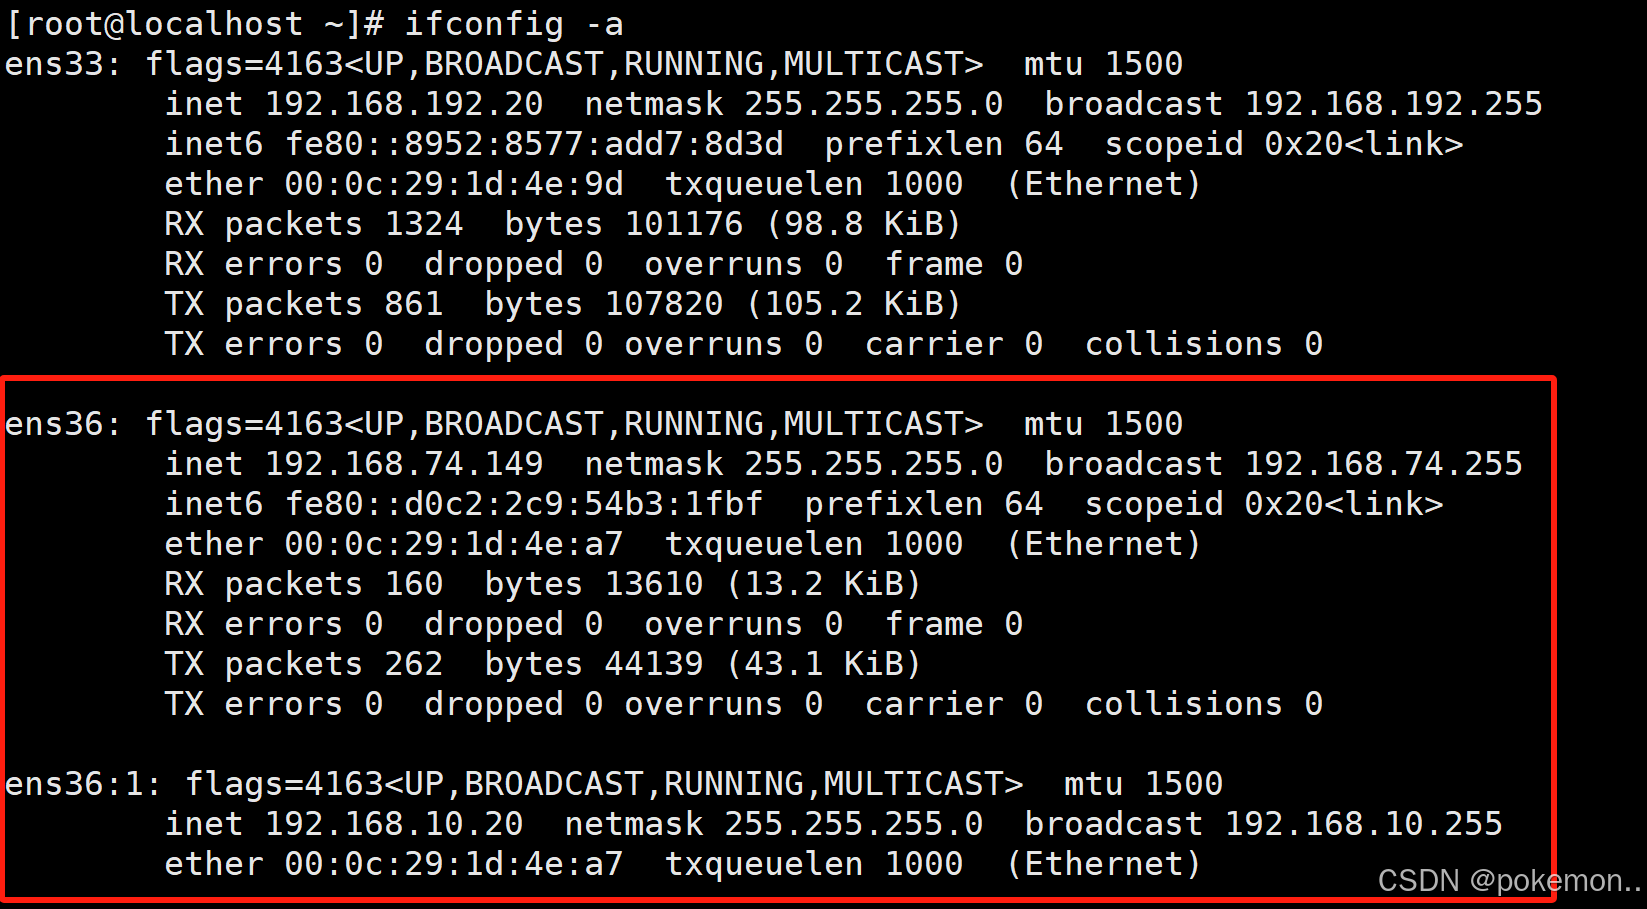This screenshot has height=909, width=1647.
Task: Click inet6 address fe80::d0c2:2c9:54b3:1fbf
Action: click(x=524, y=504)
